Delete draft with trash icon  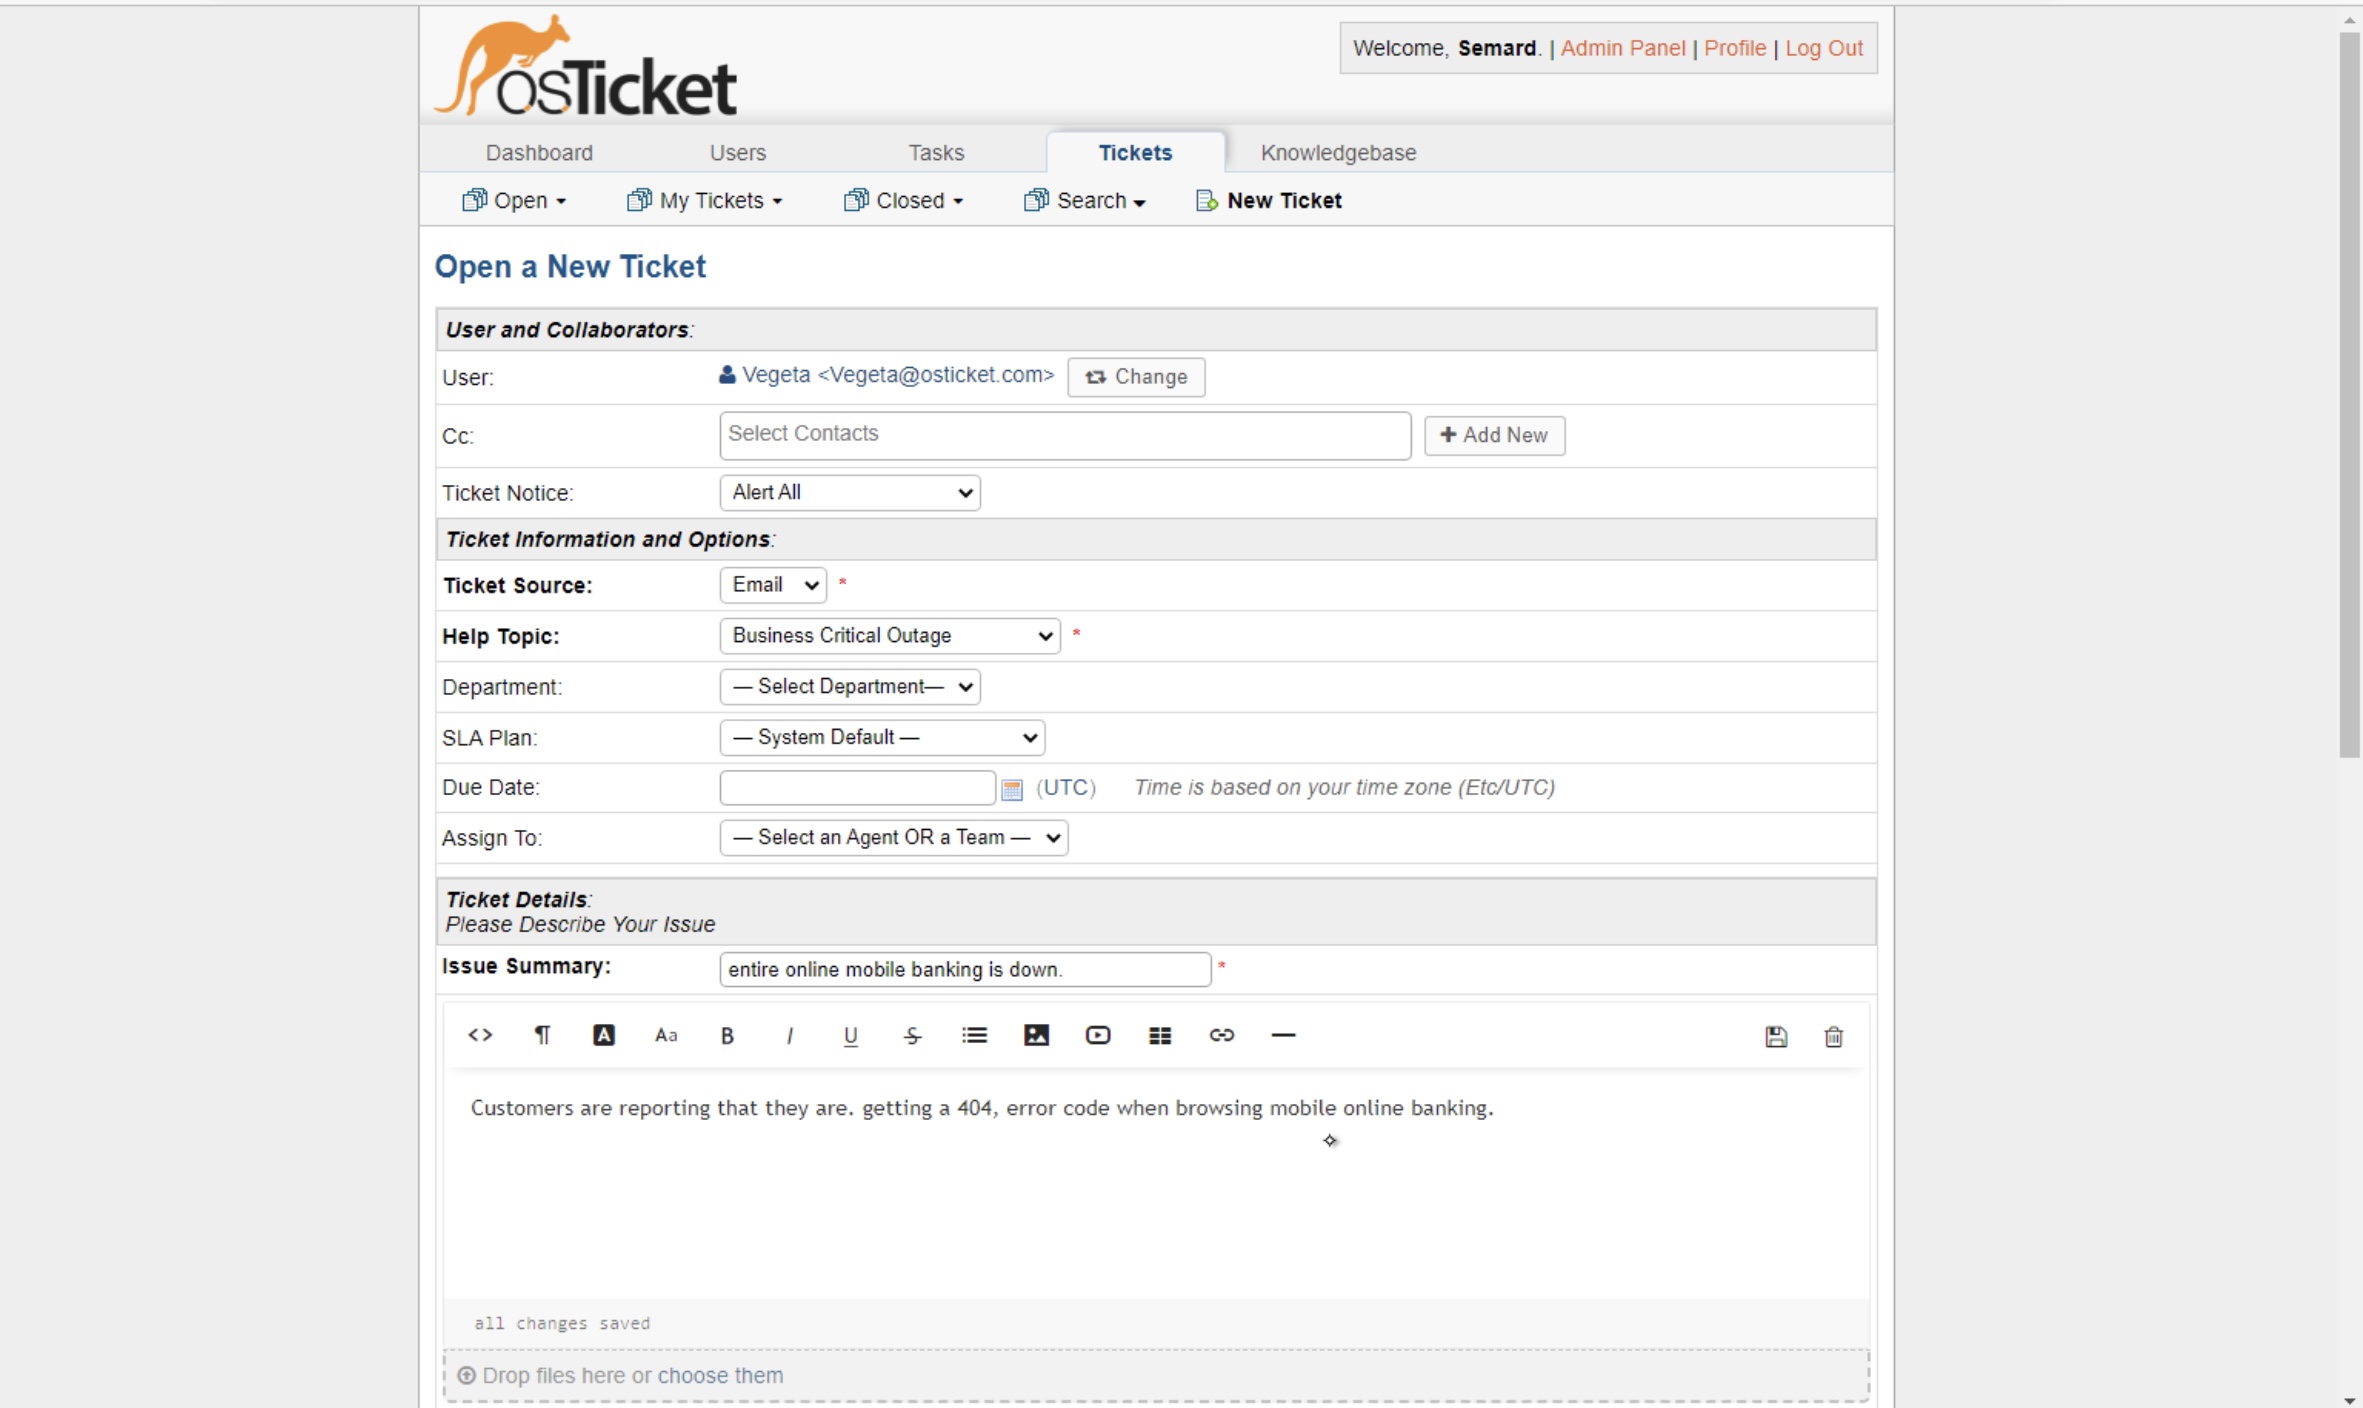click(1833, 1037)
